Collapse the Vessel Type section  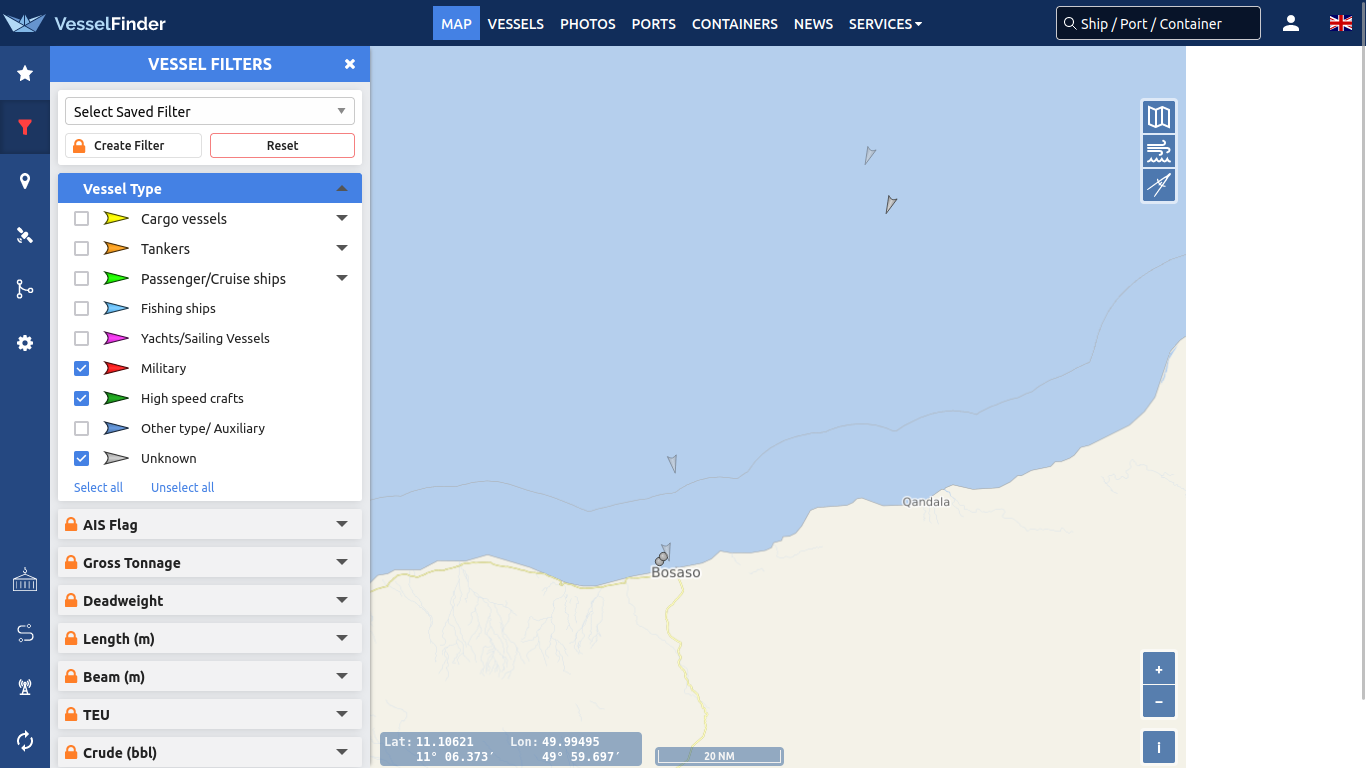[x=210, y=188]
